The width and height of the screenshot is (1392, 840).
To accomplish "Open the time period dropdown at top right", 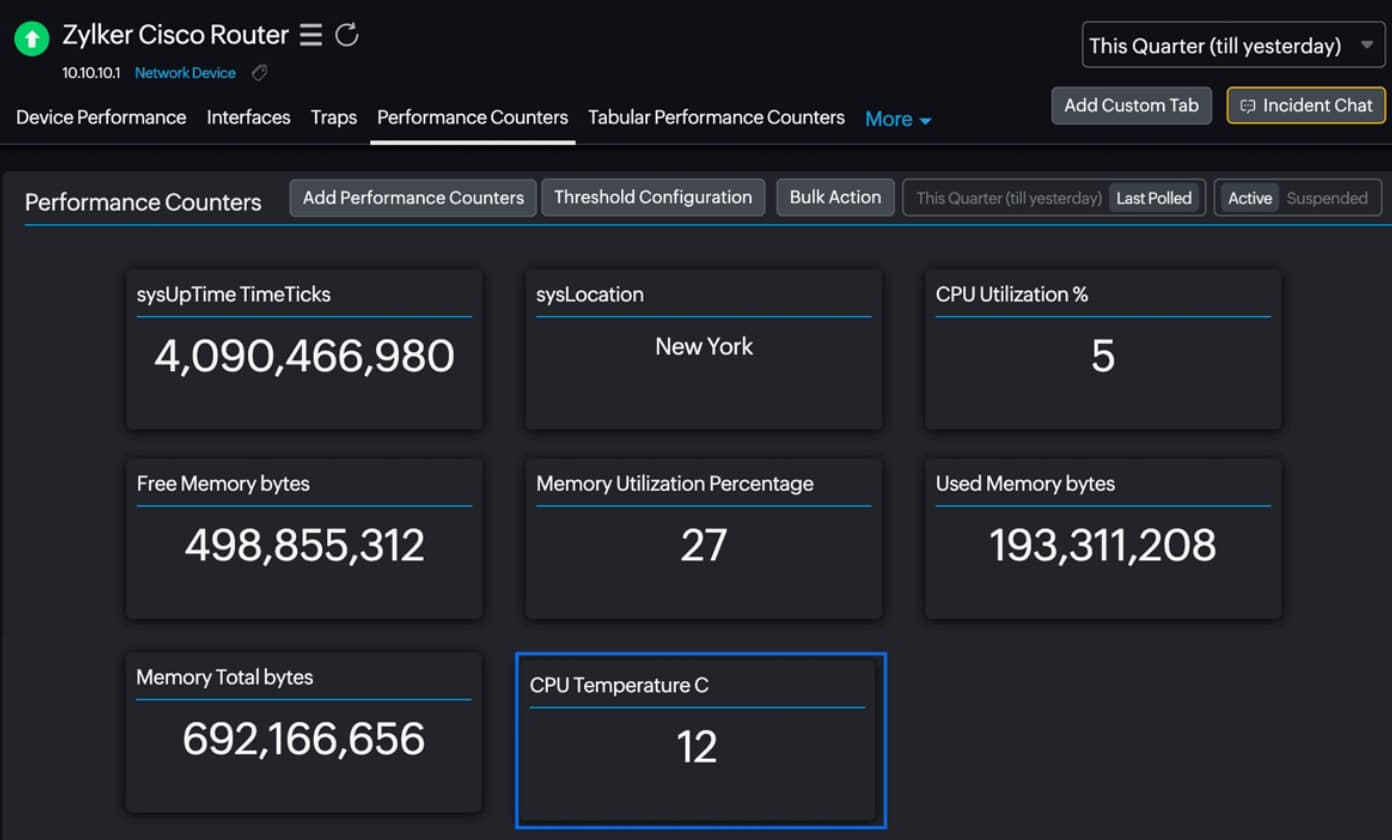I will (1232, 46).
